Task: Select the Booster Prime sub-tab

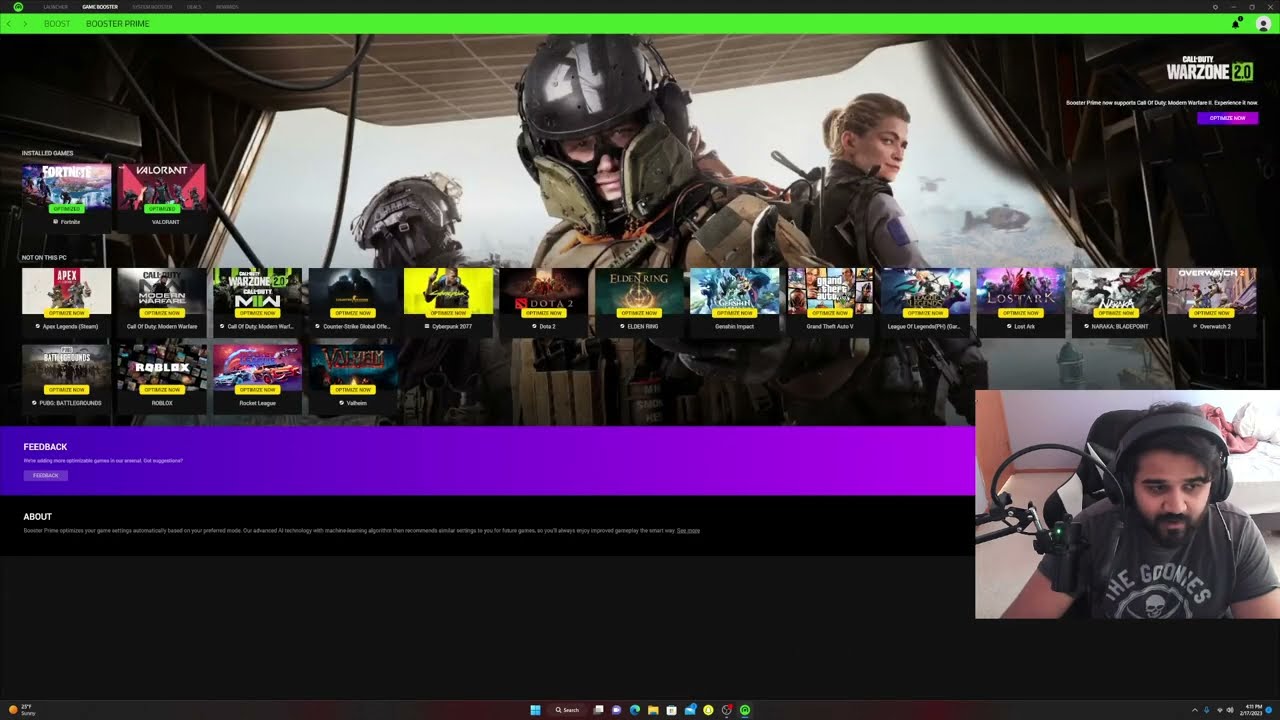Action: click(x=117, y=23)
